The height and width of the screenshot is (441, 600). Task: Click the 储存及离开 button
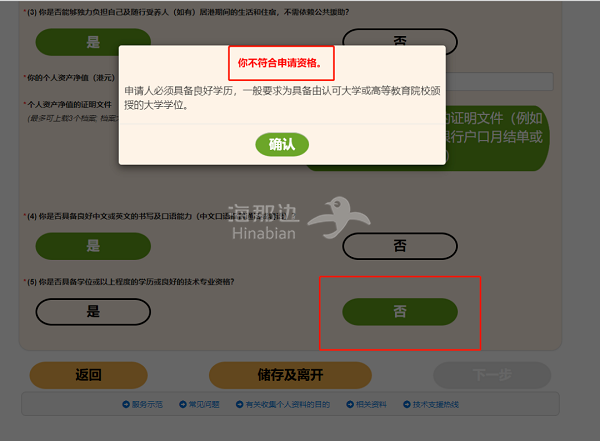pos(290,375)
